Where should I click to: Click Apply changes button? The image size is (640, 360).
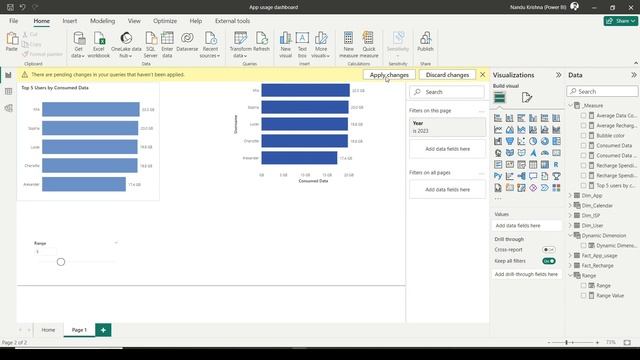[389, 75]
